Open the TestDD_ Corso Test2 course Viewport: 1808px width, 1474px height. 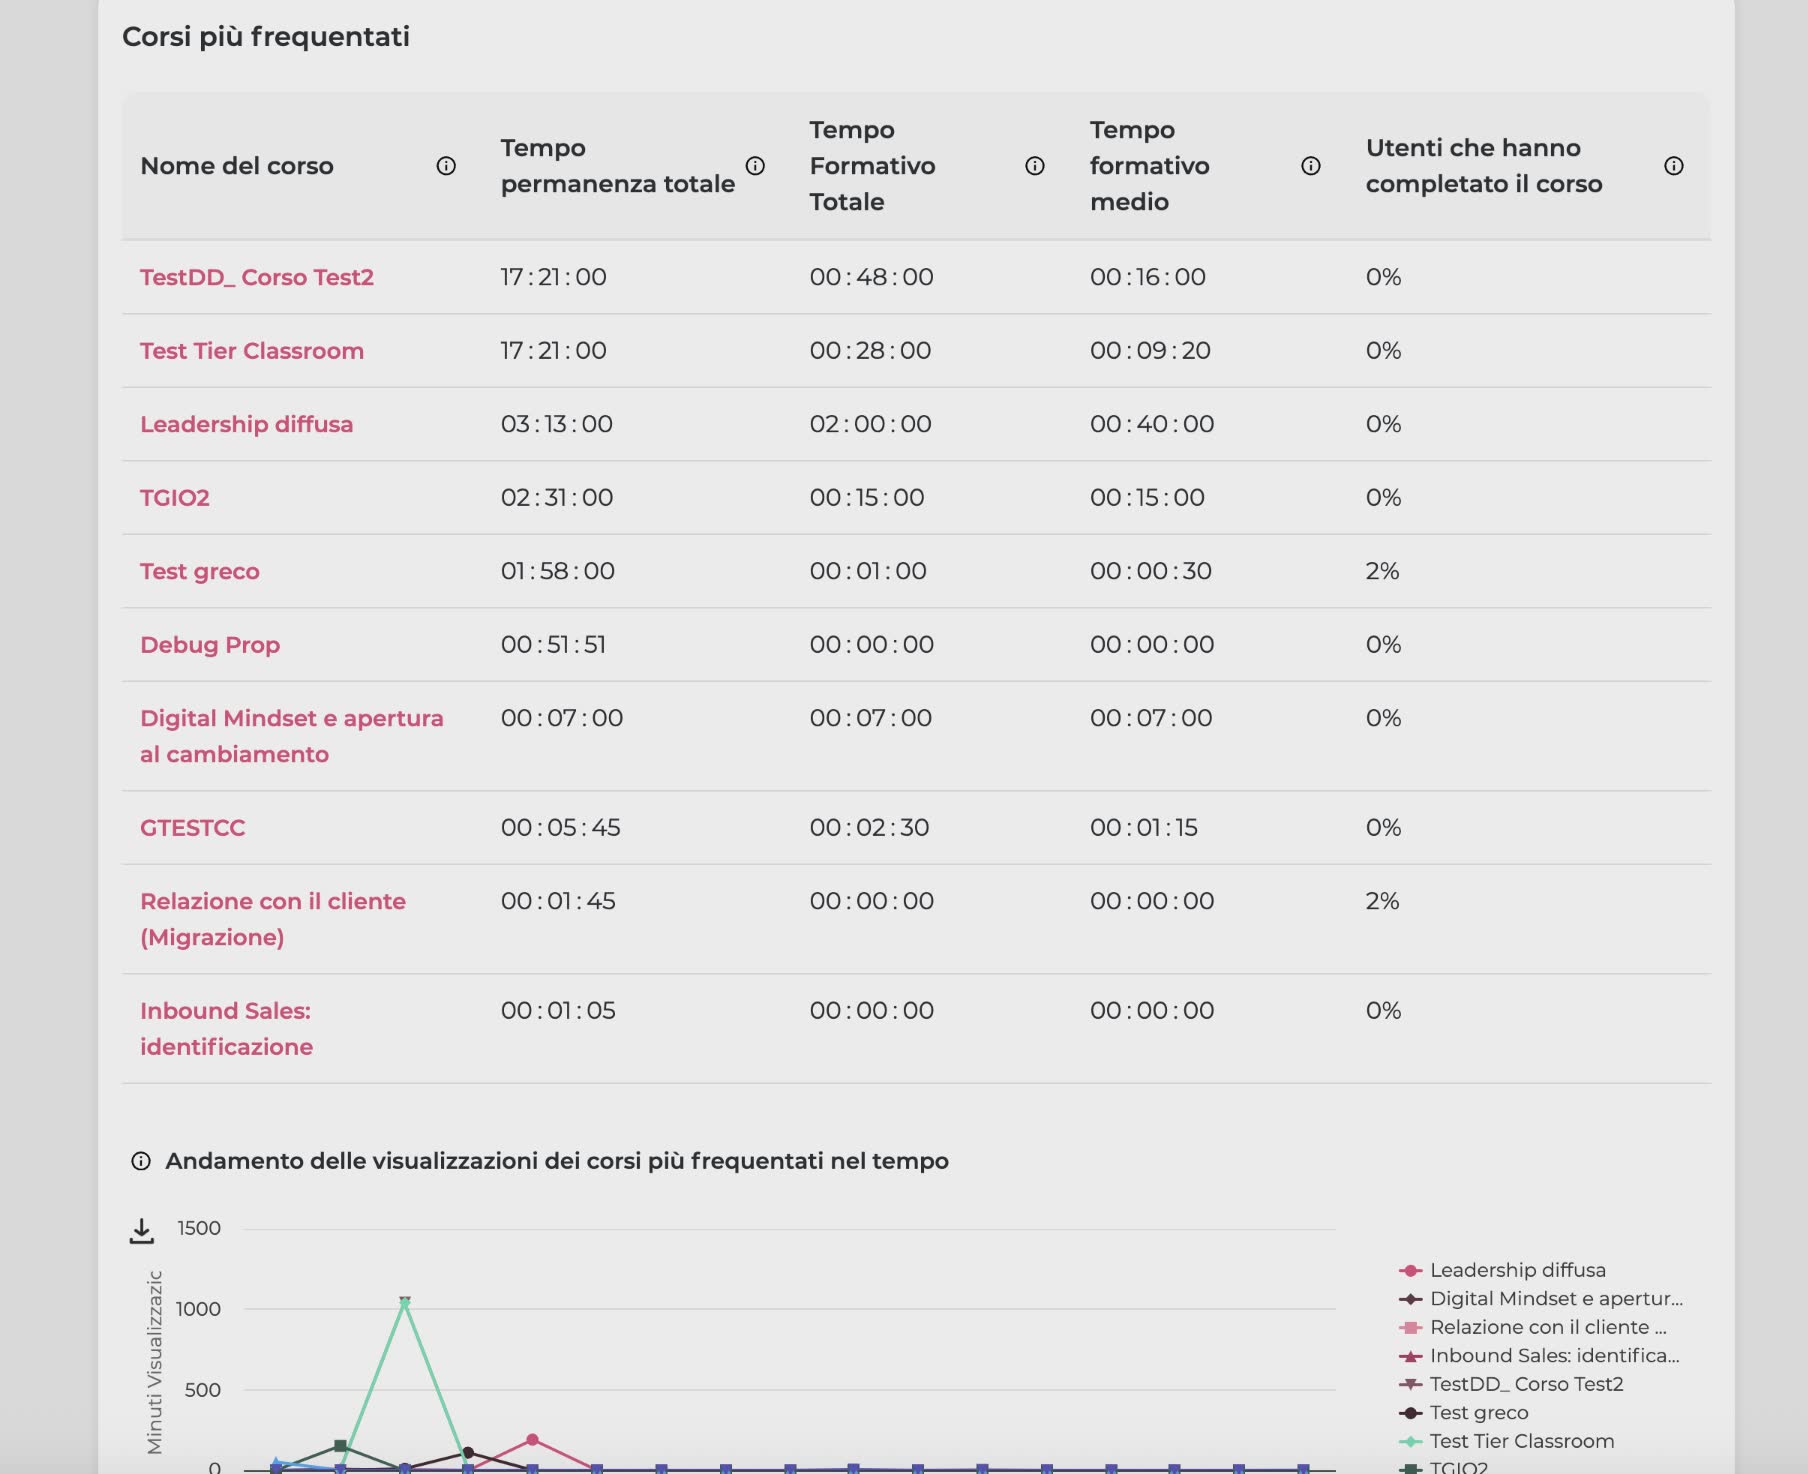coord(257,277)
